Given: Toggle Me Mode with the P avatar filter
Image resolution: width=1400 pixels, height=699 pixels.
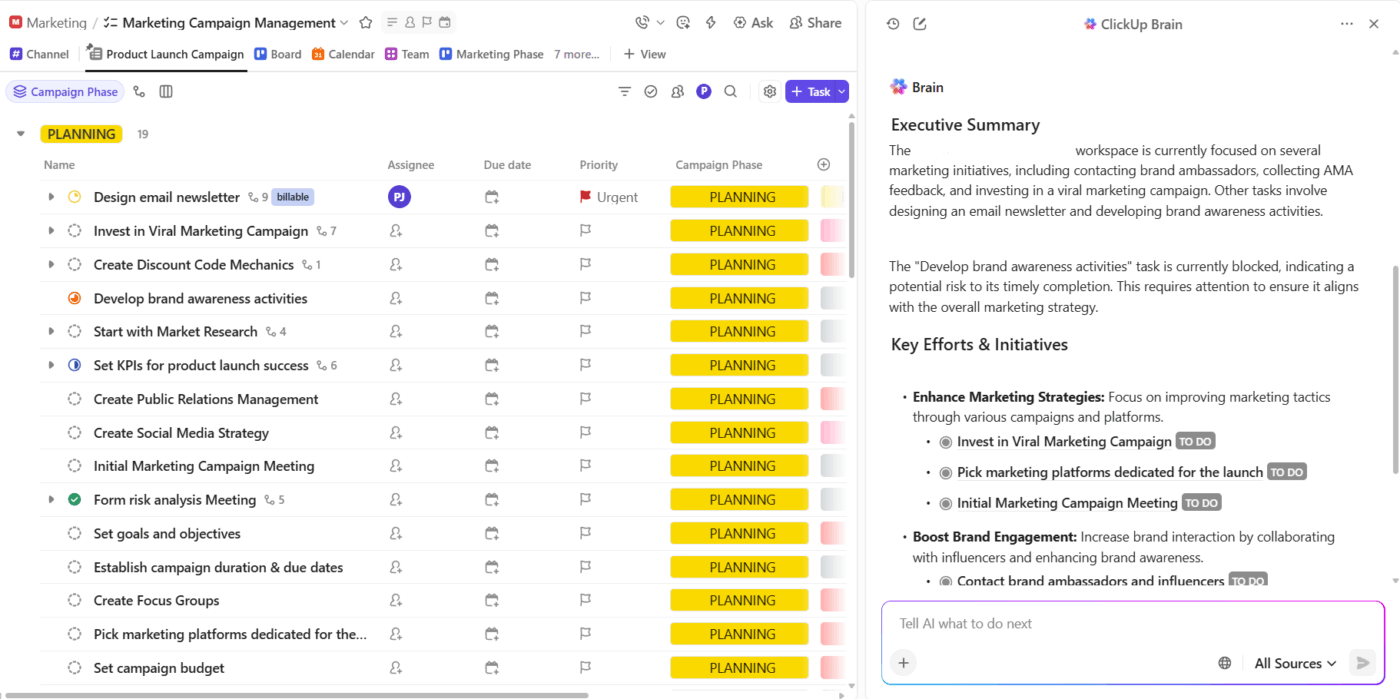Looking at the screenshot, I should pos(704,91).
